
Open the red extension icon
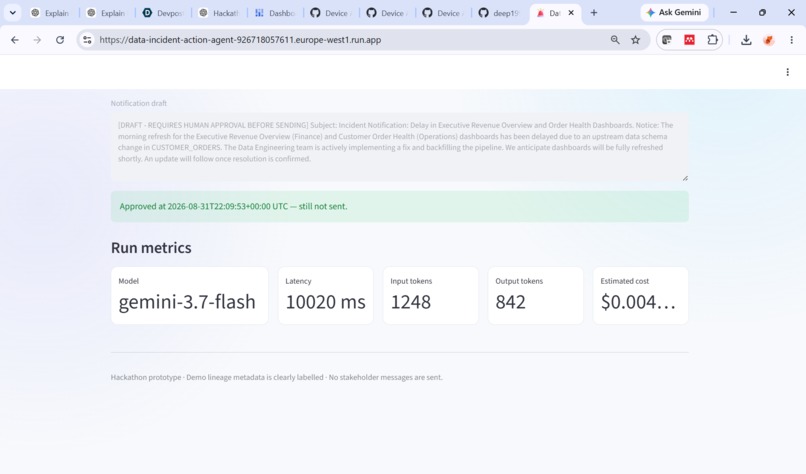tap(689, 40)
